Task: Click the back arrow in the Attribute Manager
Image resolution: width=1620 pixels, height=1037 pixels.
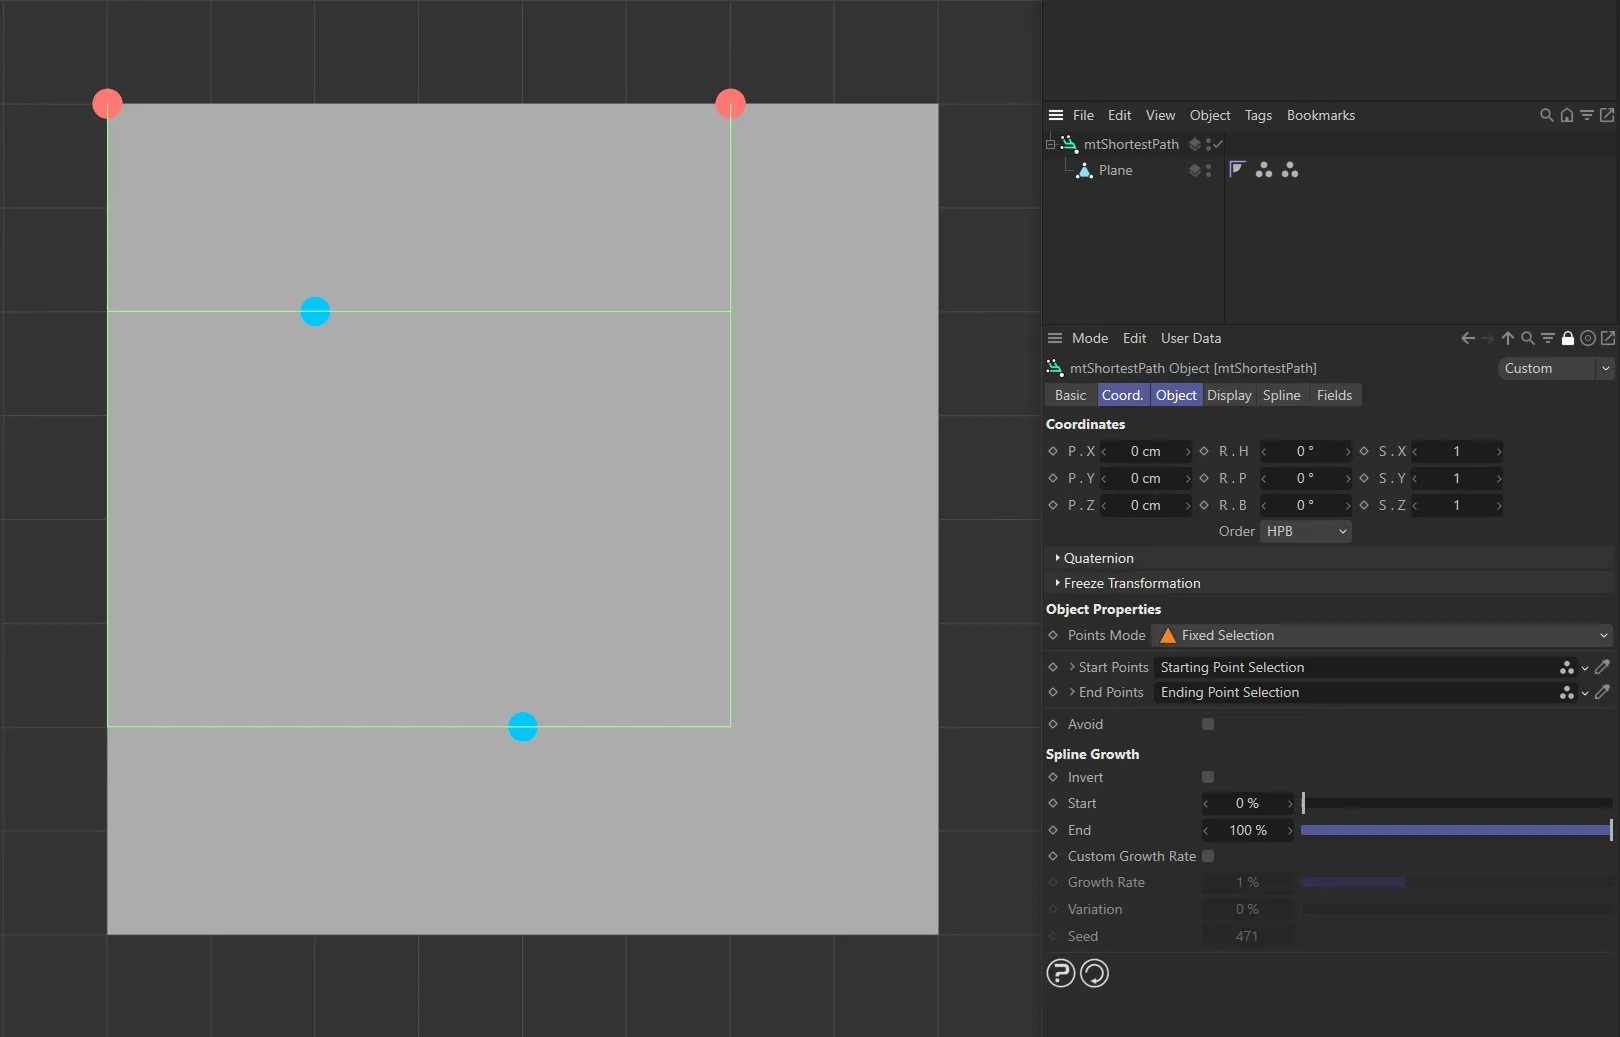Action: pos(1467,338)
